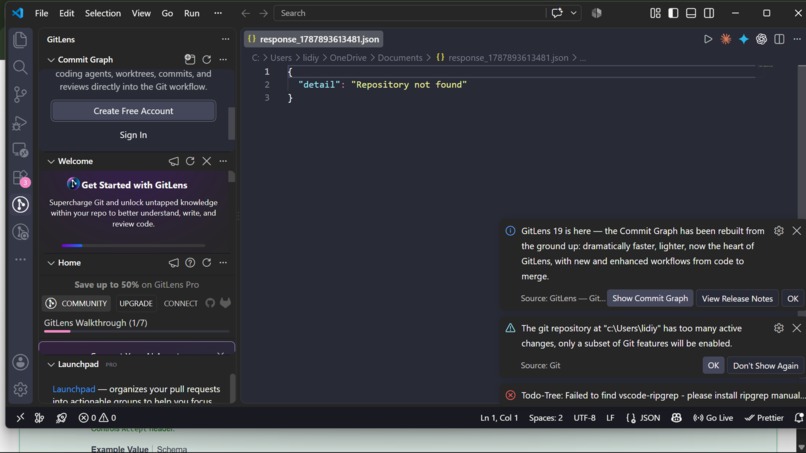Open the View menu
The image size is (806, 453).
[x=141, y=13]
